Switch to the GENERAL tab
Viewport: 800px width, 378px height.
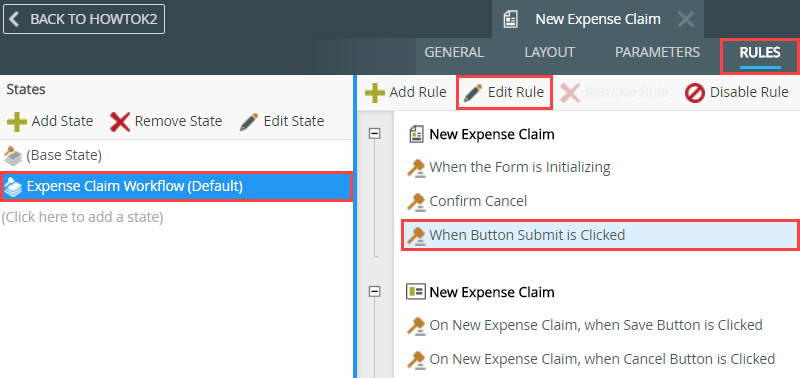tap(454, 52)
